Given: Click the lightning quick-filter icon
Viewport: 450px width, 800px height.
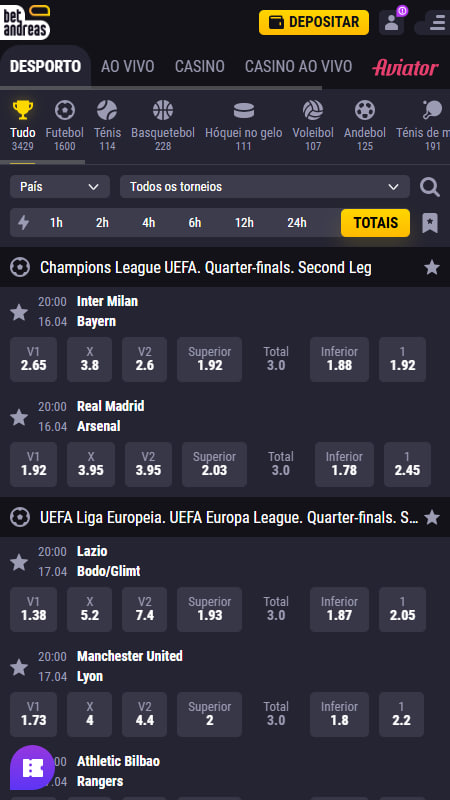Looking at the screenshot, I should (23, 222).
